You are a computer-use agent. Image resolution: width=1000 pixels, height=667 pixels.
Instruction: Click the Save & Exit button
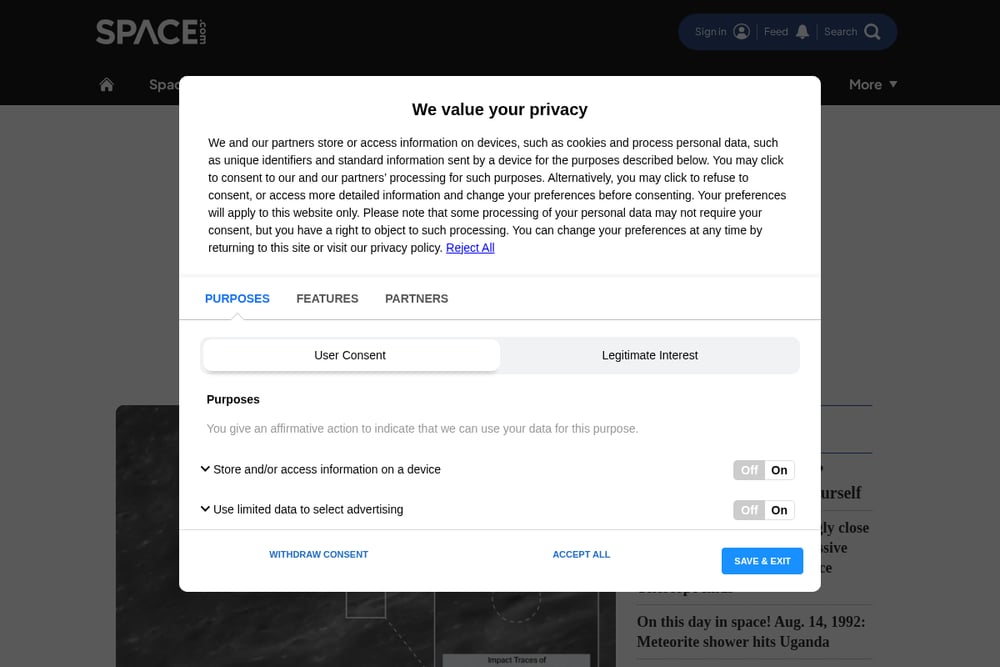coord(762,561)
